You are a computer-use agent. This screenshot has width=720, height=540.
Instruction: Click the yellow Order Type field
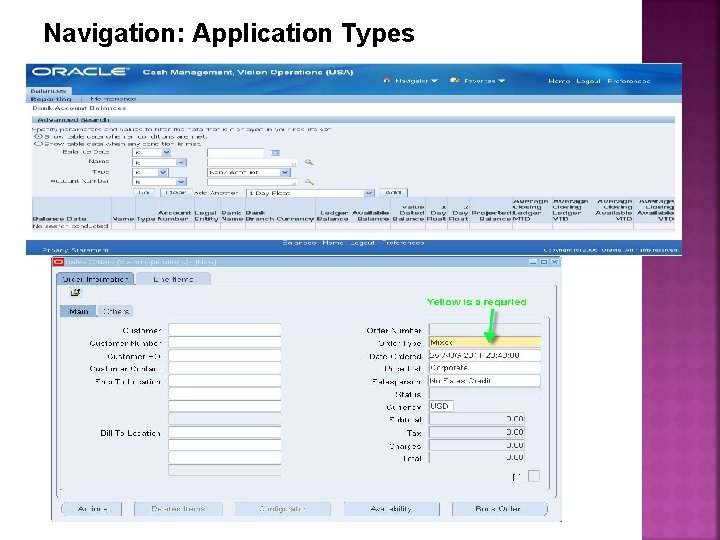(x=485, y=343)
